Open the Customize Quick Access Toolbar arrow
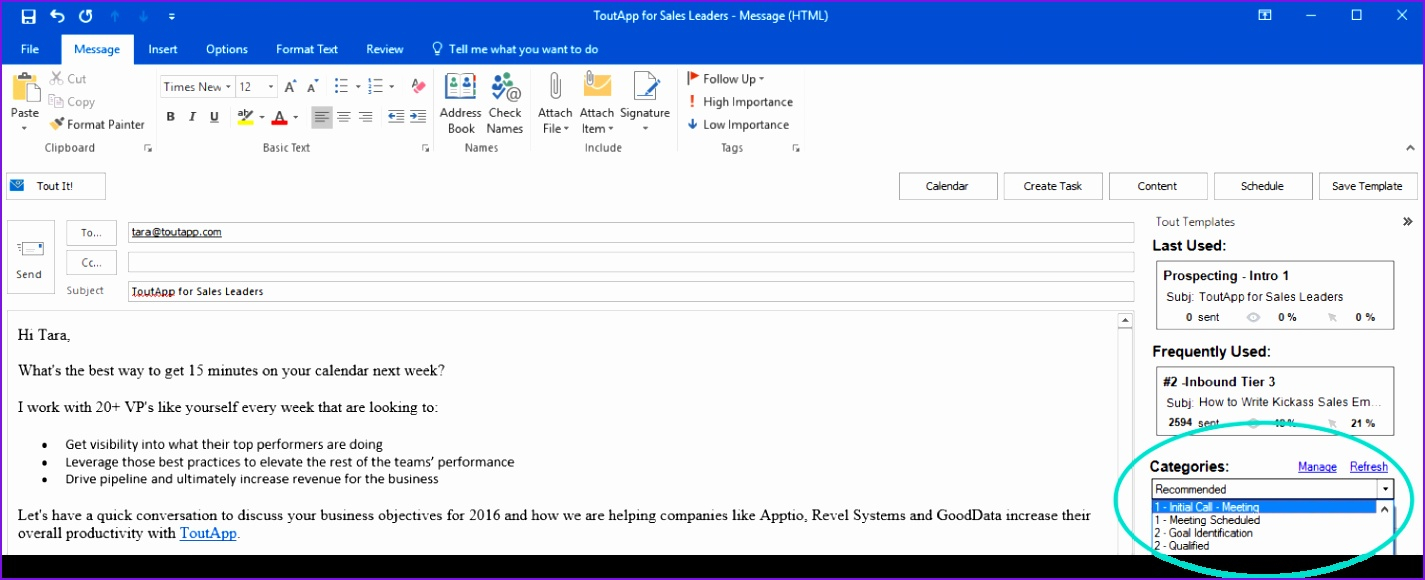Viewport: 1425px width, 580px height. (172, 16)
